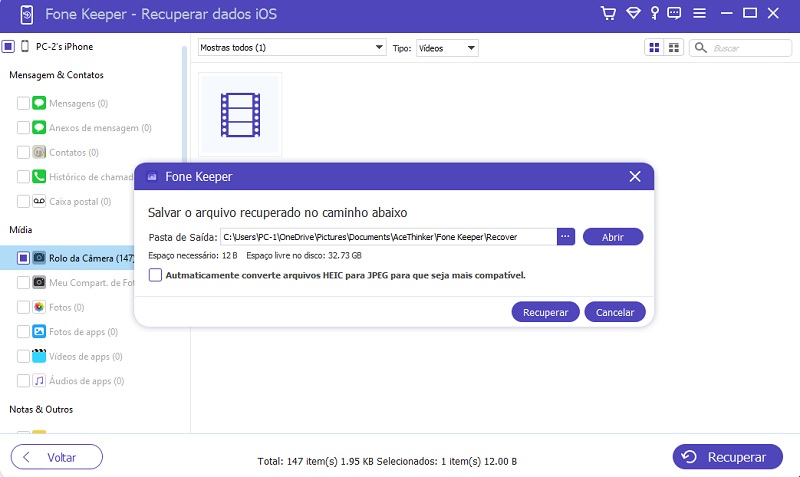Switch to list detail view
The image size is (800, 477).
674,48
